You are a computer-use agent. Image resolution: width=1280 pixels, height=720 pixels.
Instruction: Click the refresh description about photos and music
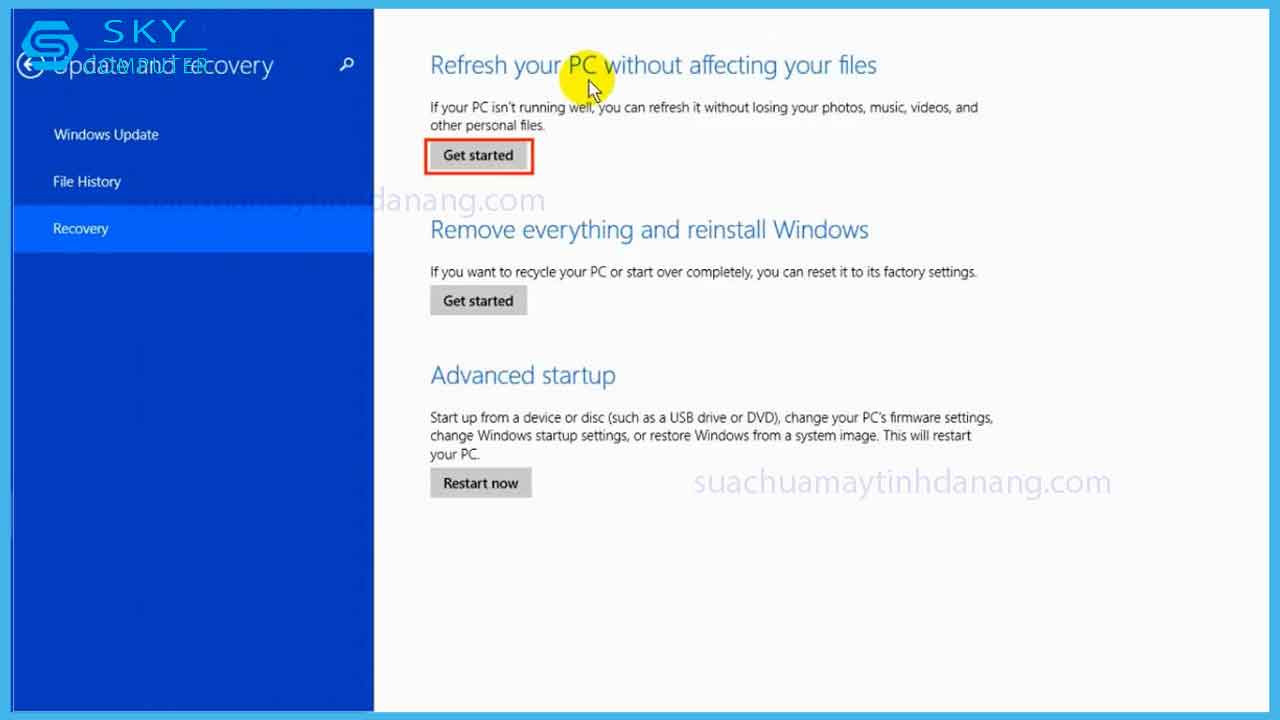[x=703, y=116]
